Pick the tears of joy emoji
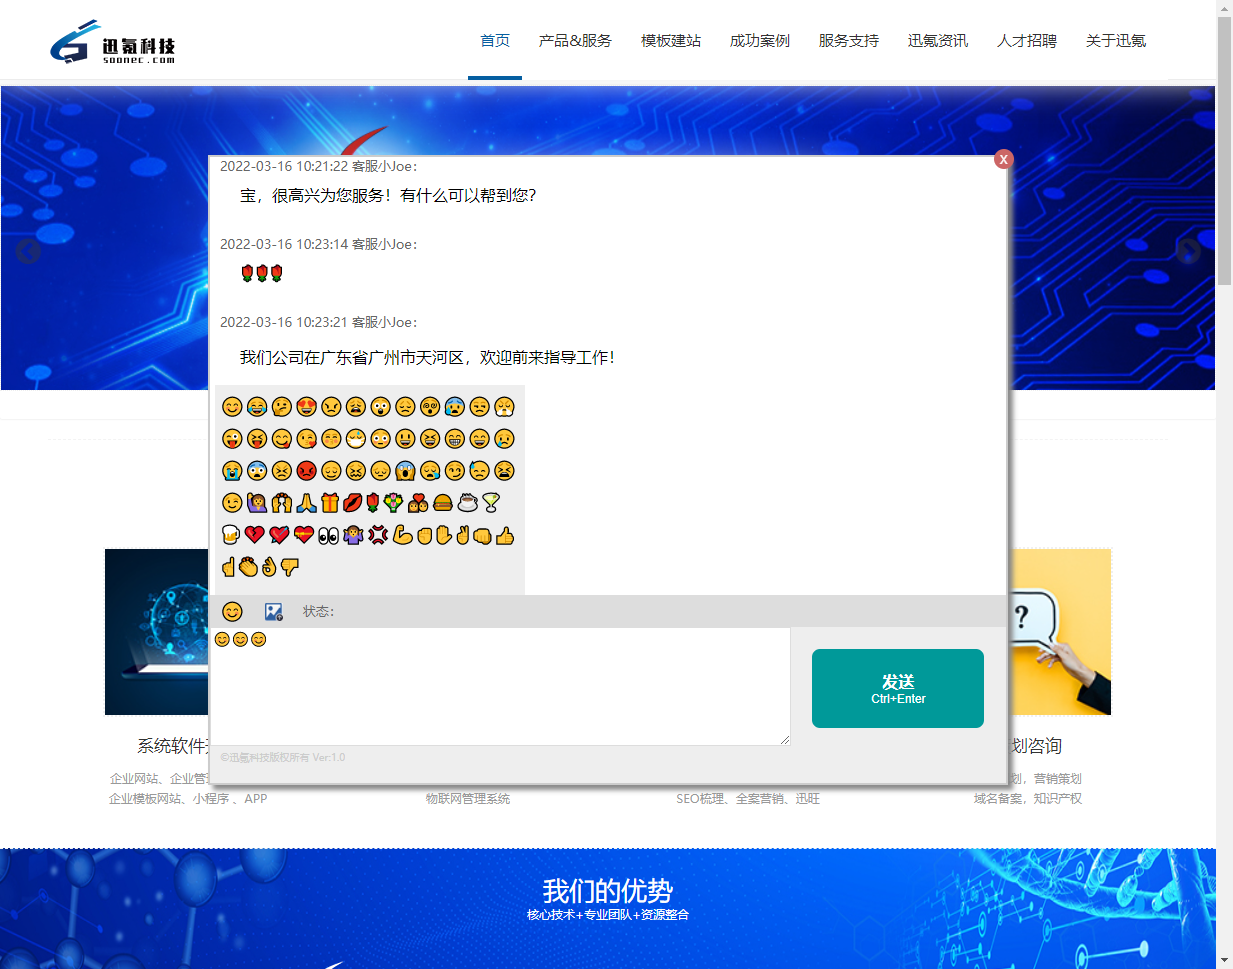Screen dimensions: 1233x969 coord(257,407)
